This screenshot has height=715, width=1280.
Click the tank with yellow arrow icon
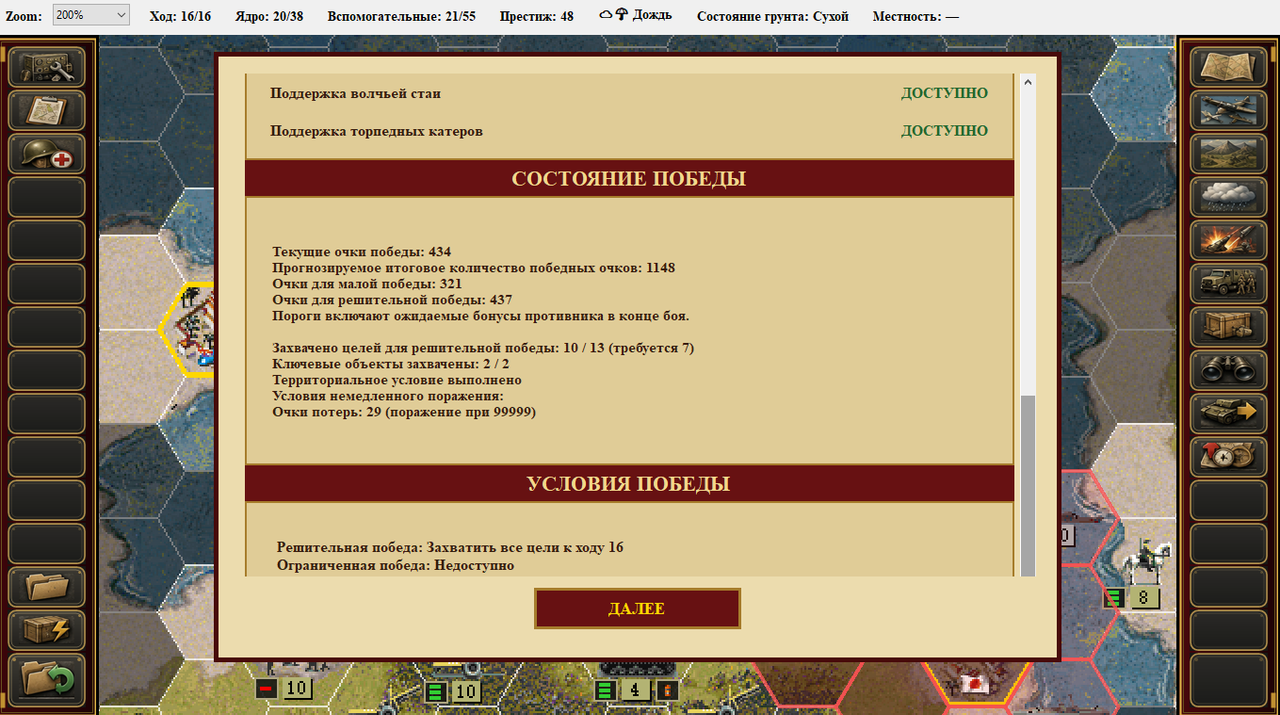coord(1227,414)
